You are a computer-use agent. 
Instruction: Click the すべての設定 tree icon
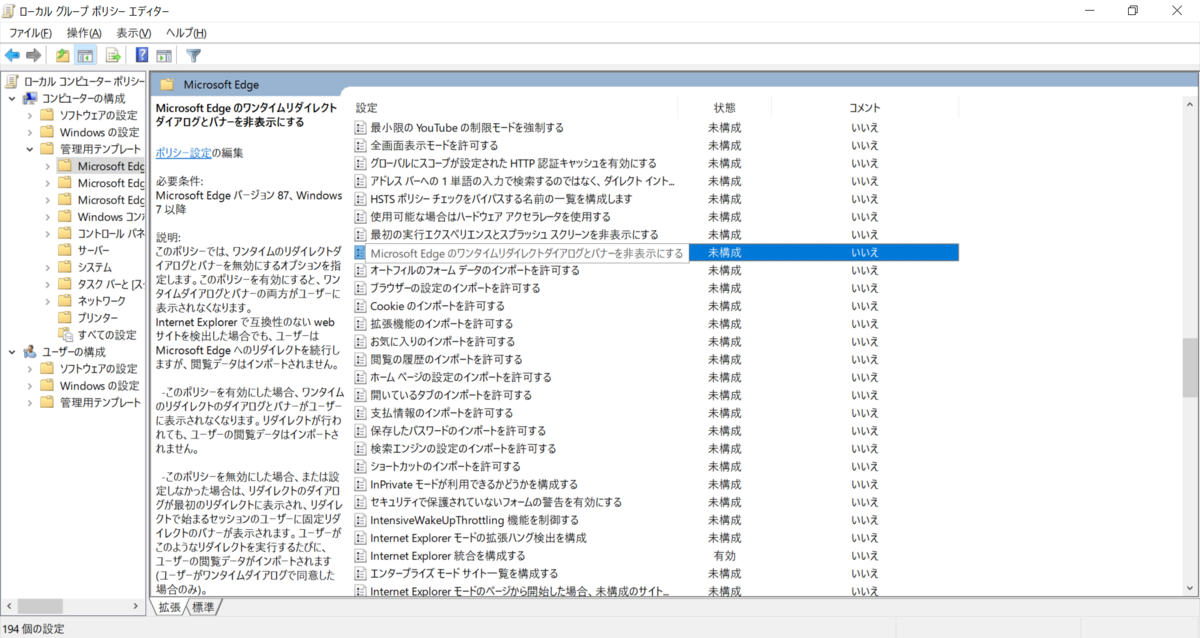66,335
